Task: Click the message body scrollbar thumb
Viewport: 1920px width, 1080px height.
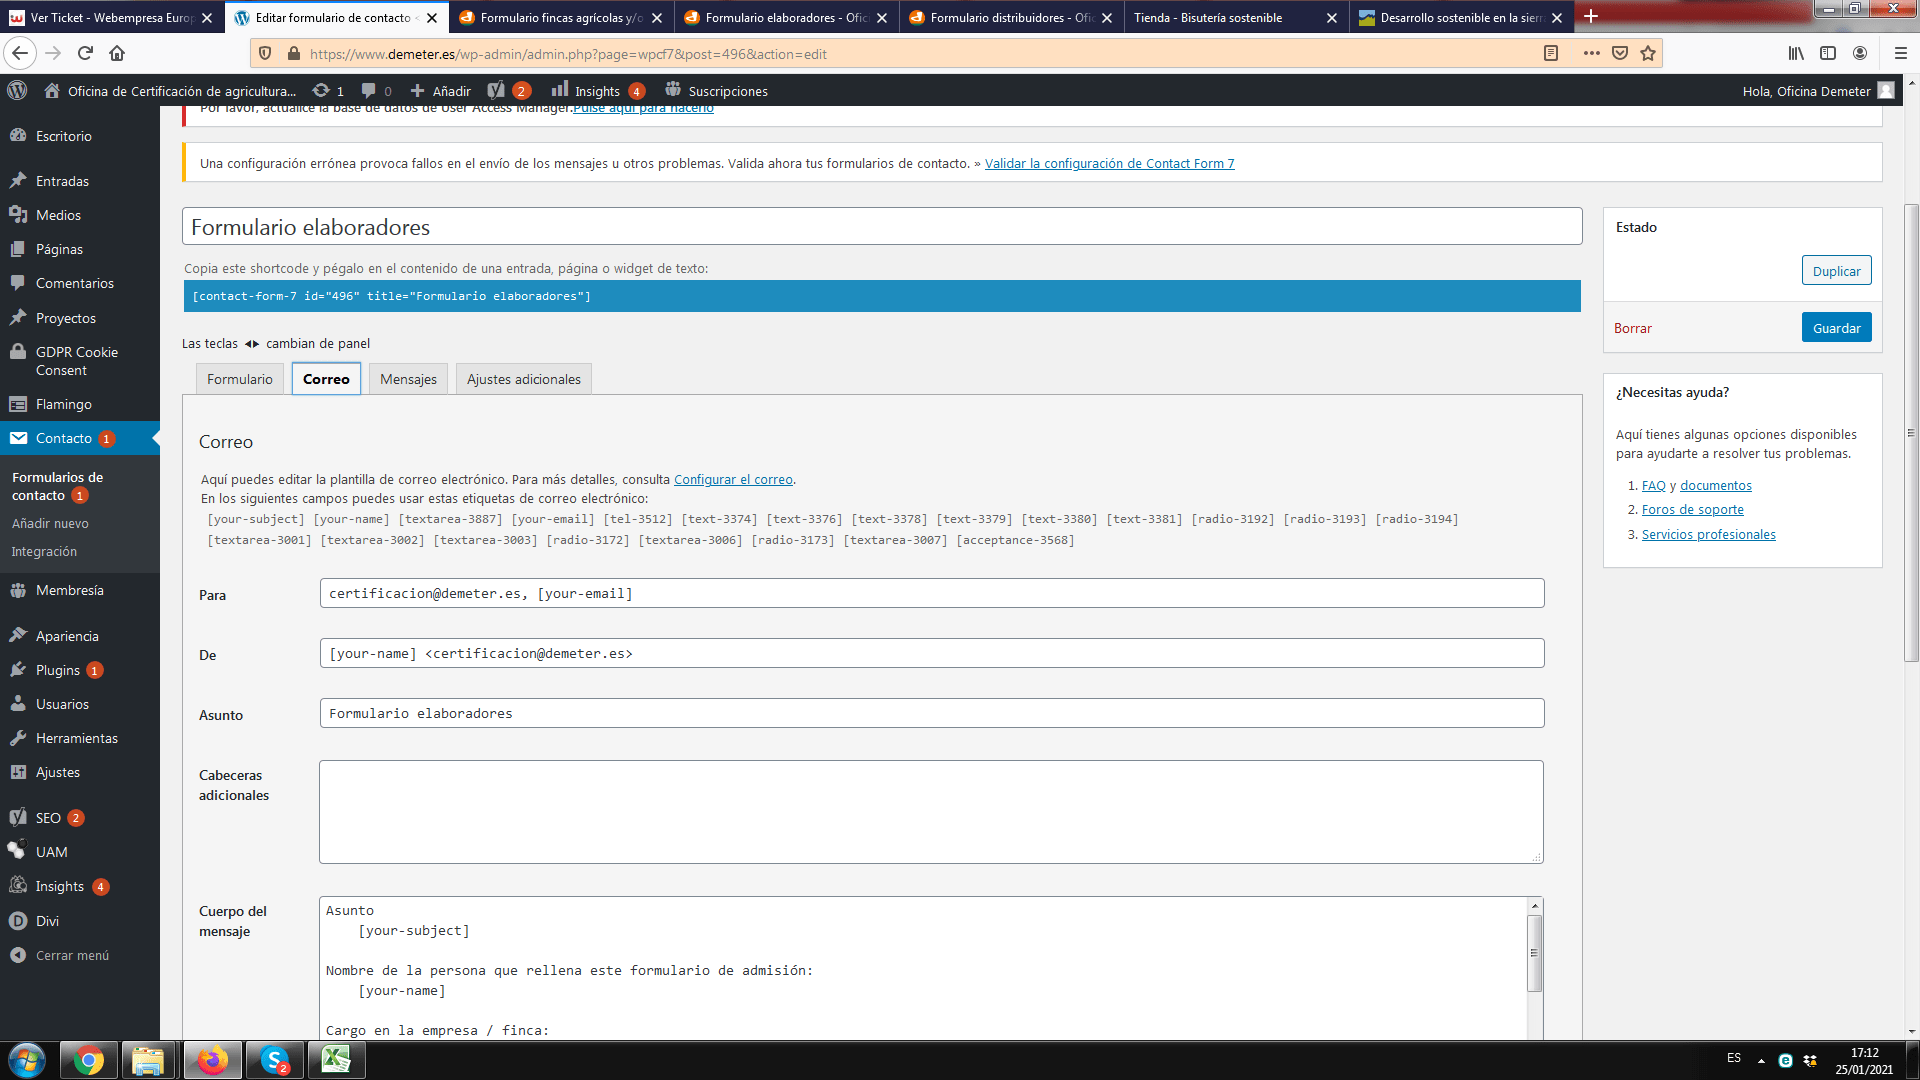Action: 1535,952
